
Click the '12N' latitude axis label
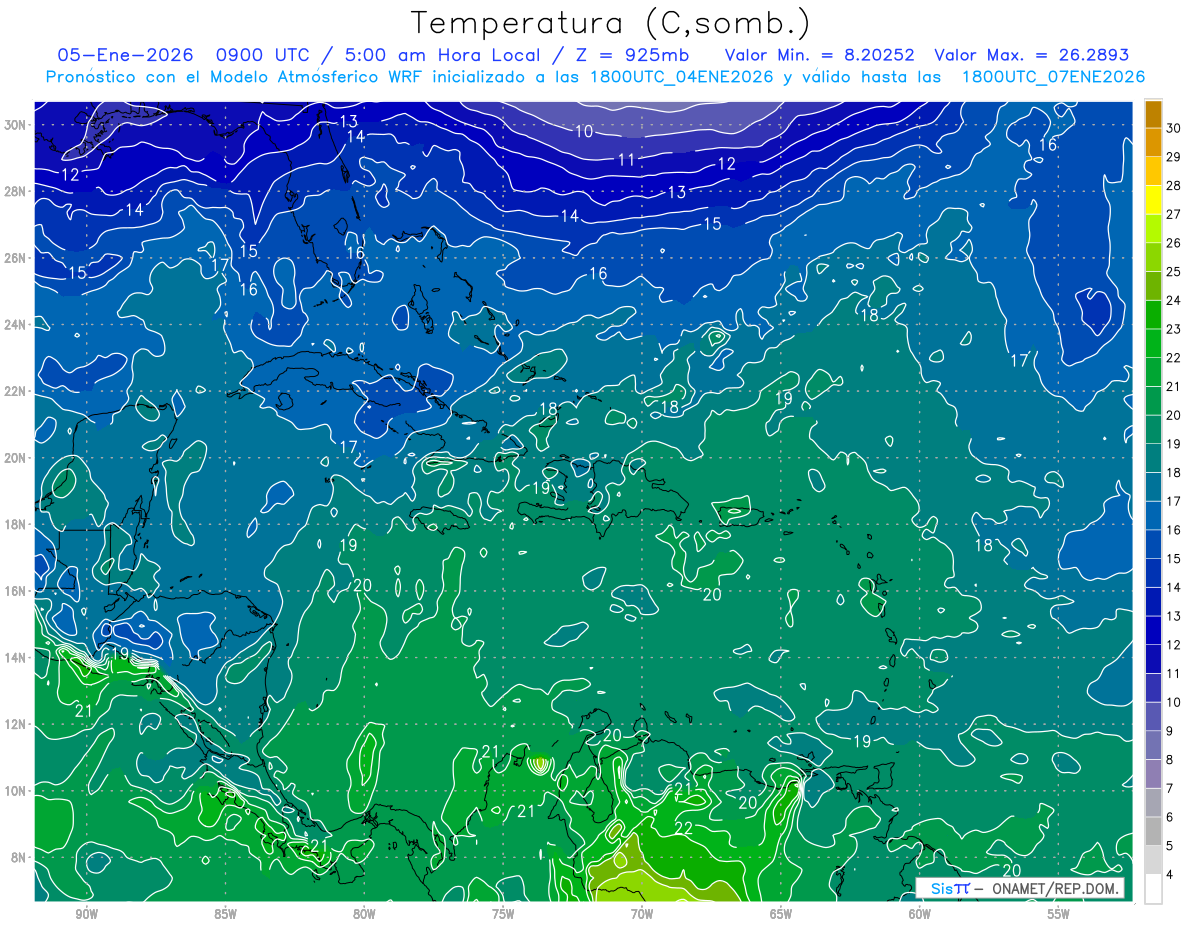[x=16, y=724]
